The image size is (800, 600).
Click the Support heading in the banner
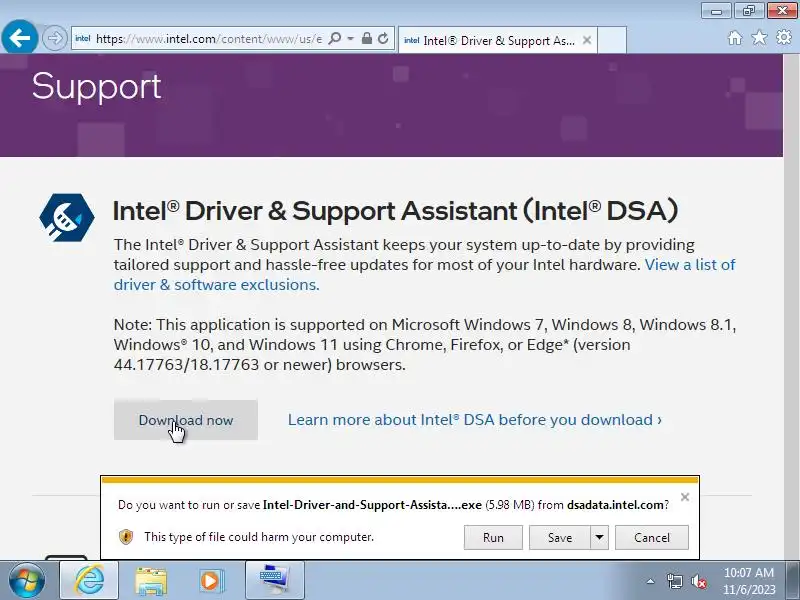pos(96,86)
